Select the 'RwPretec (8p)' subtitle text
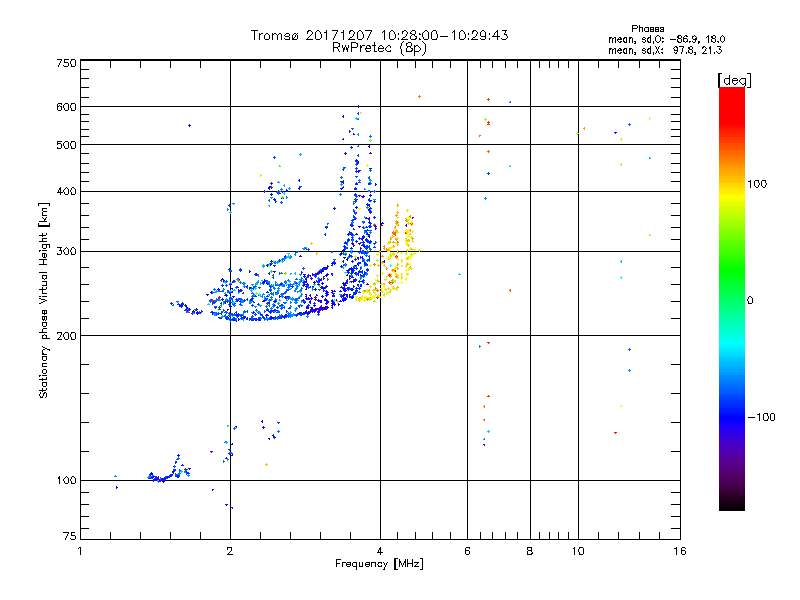The width and height of the screenshot is (800, 600). (379, 48)
